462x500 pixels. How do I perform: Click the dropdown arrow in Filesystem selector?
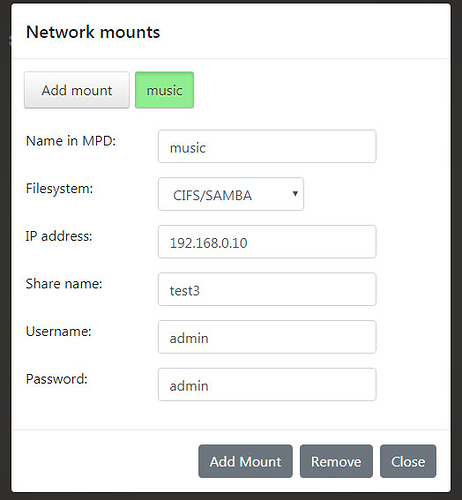[x=295, y=193]
